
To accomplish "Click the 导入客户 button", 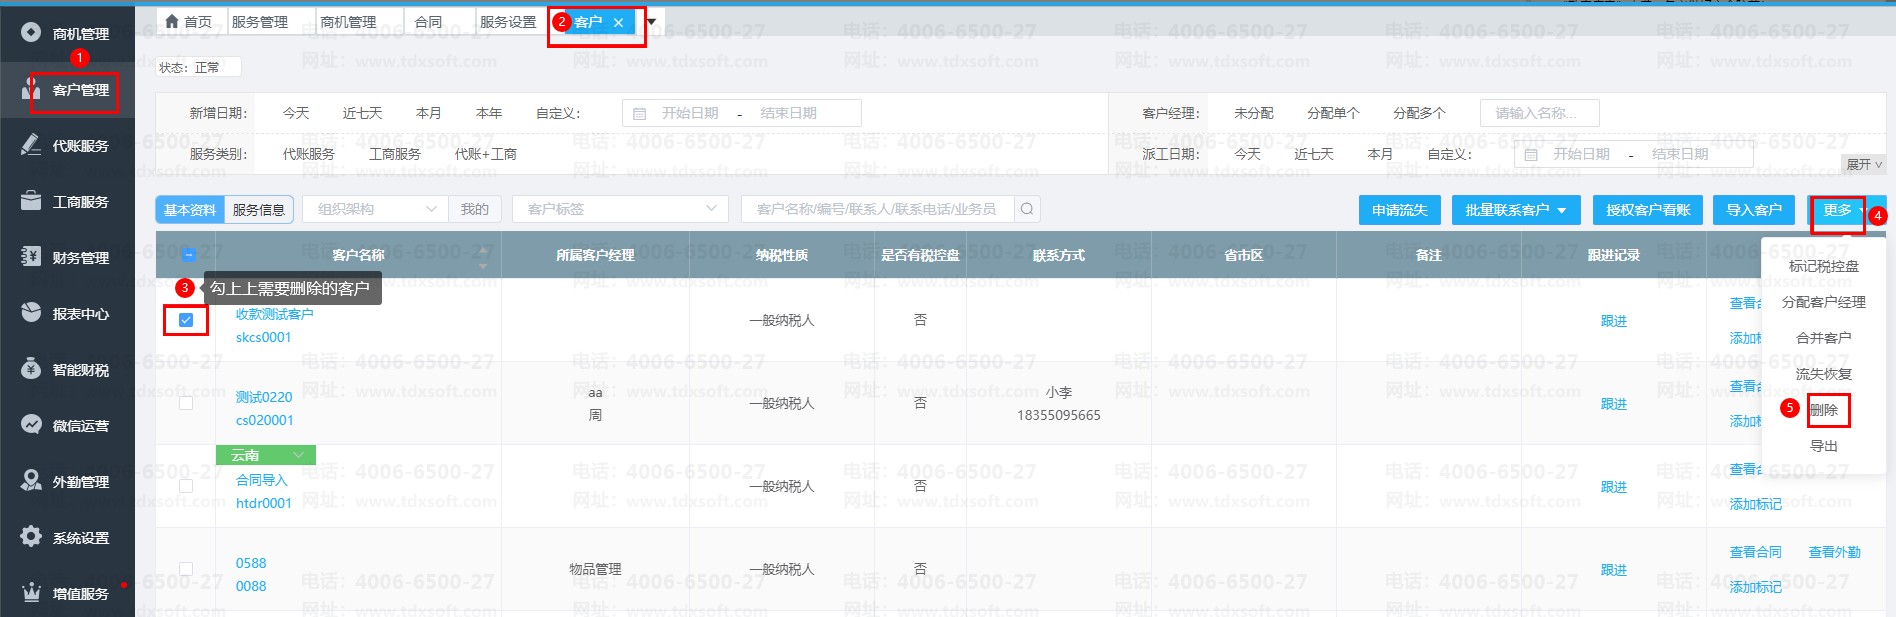I will [x=1754, y=210].
